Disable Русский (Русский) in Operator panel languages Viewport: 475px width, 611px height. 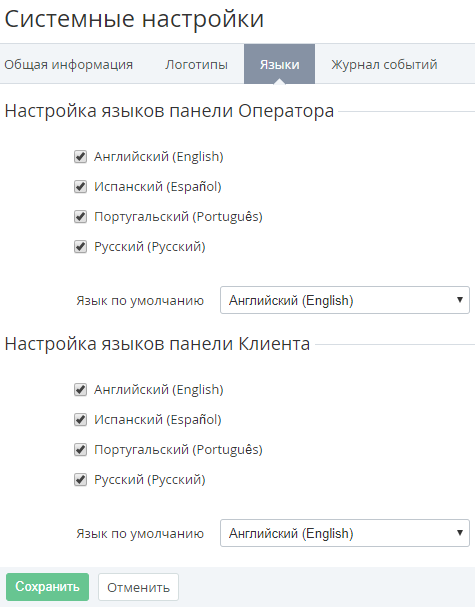80,247
